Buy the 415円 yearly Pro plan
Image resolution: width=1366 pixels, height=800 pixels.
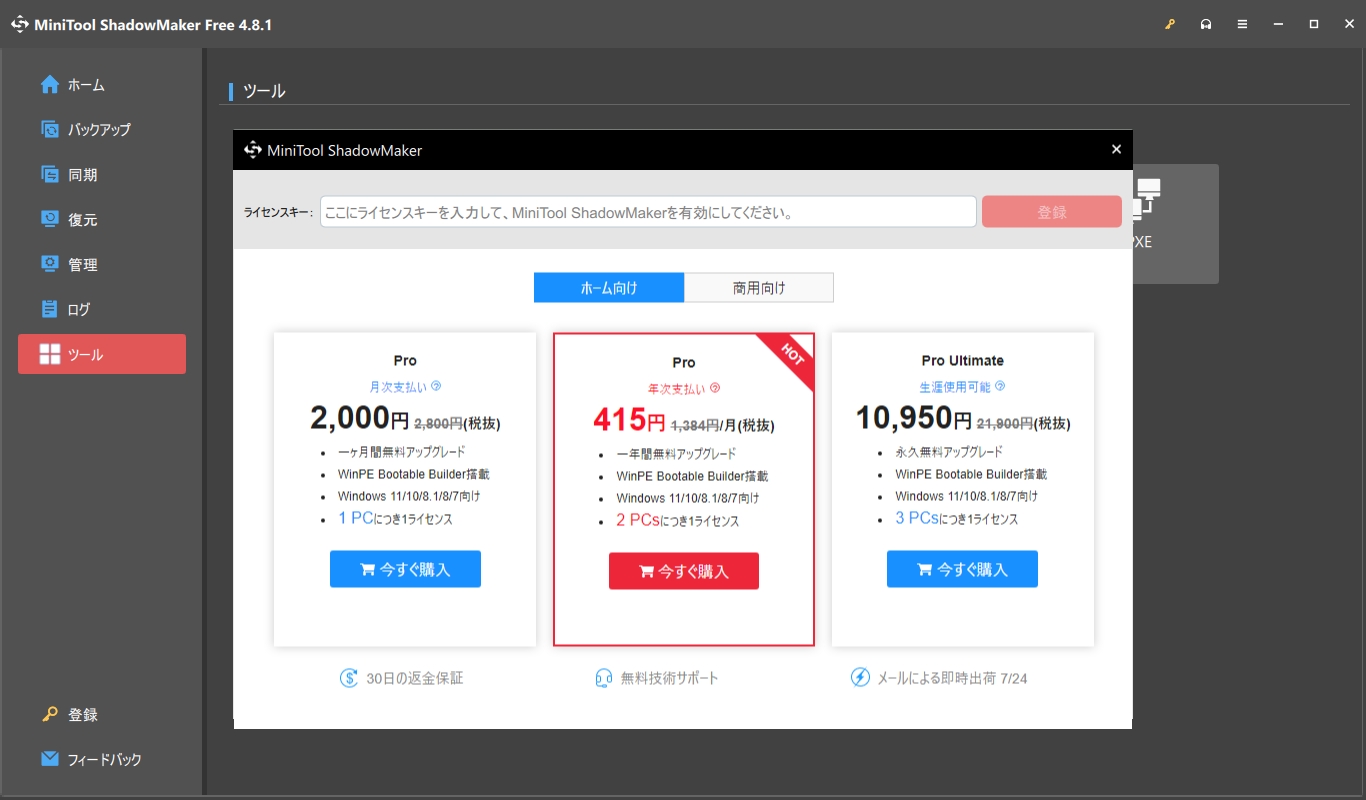click(684, 571)
